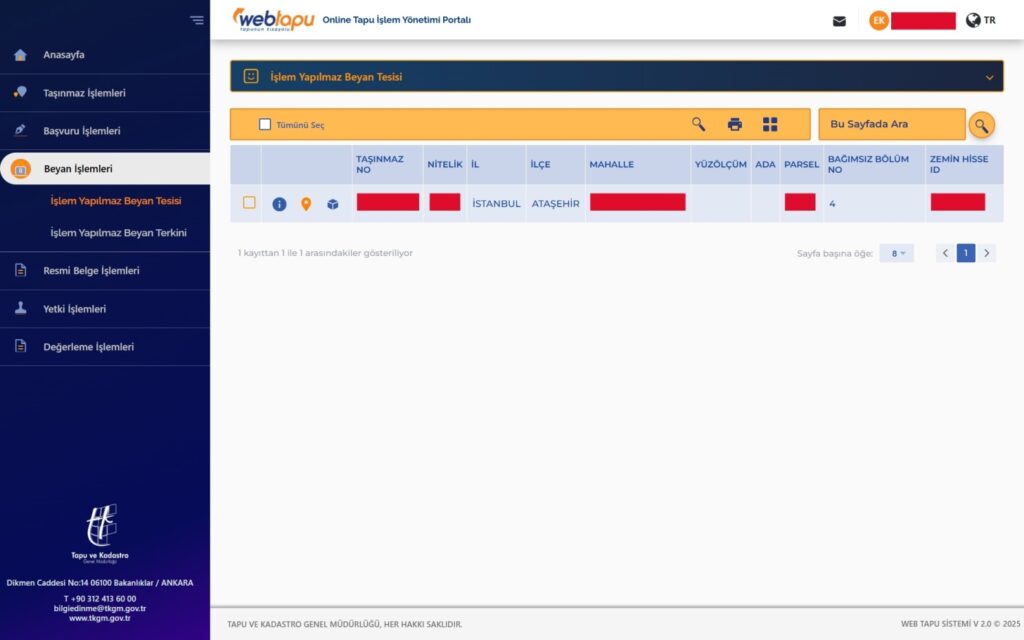Image resolution: width=1024 pixels, height=640 pixels.
Task: Click the blue info icon in the row
Action: tap(279, 204)
